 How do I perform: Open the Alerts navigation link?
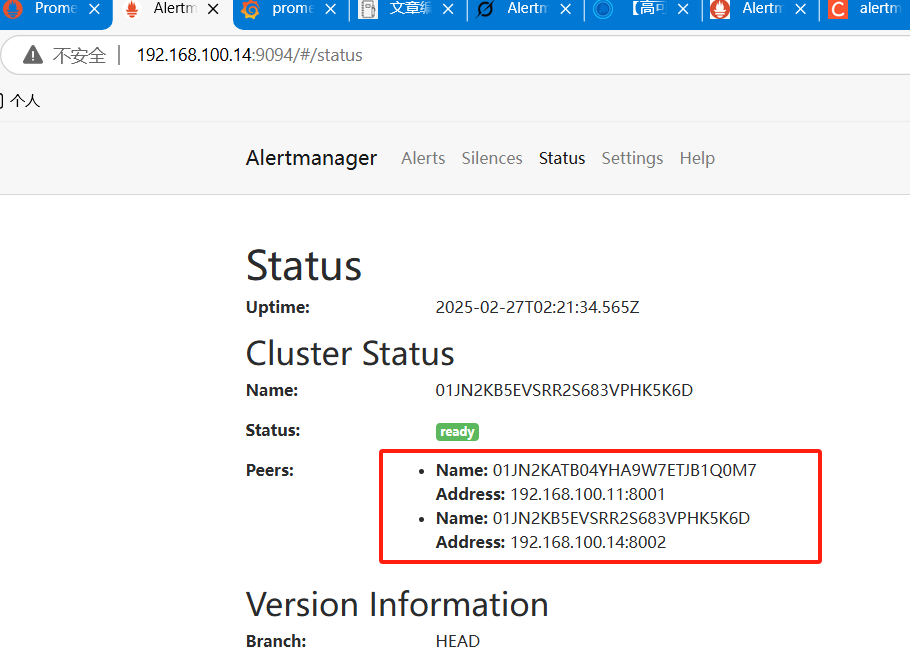pyautogui.click(x=422, y=158)
